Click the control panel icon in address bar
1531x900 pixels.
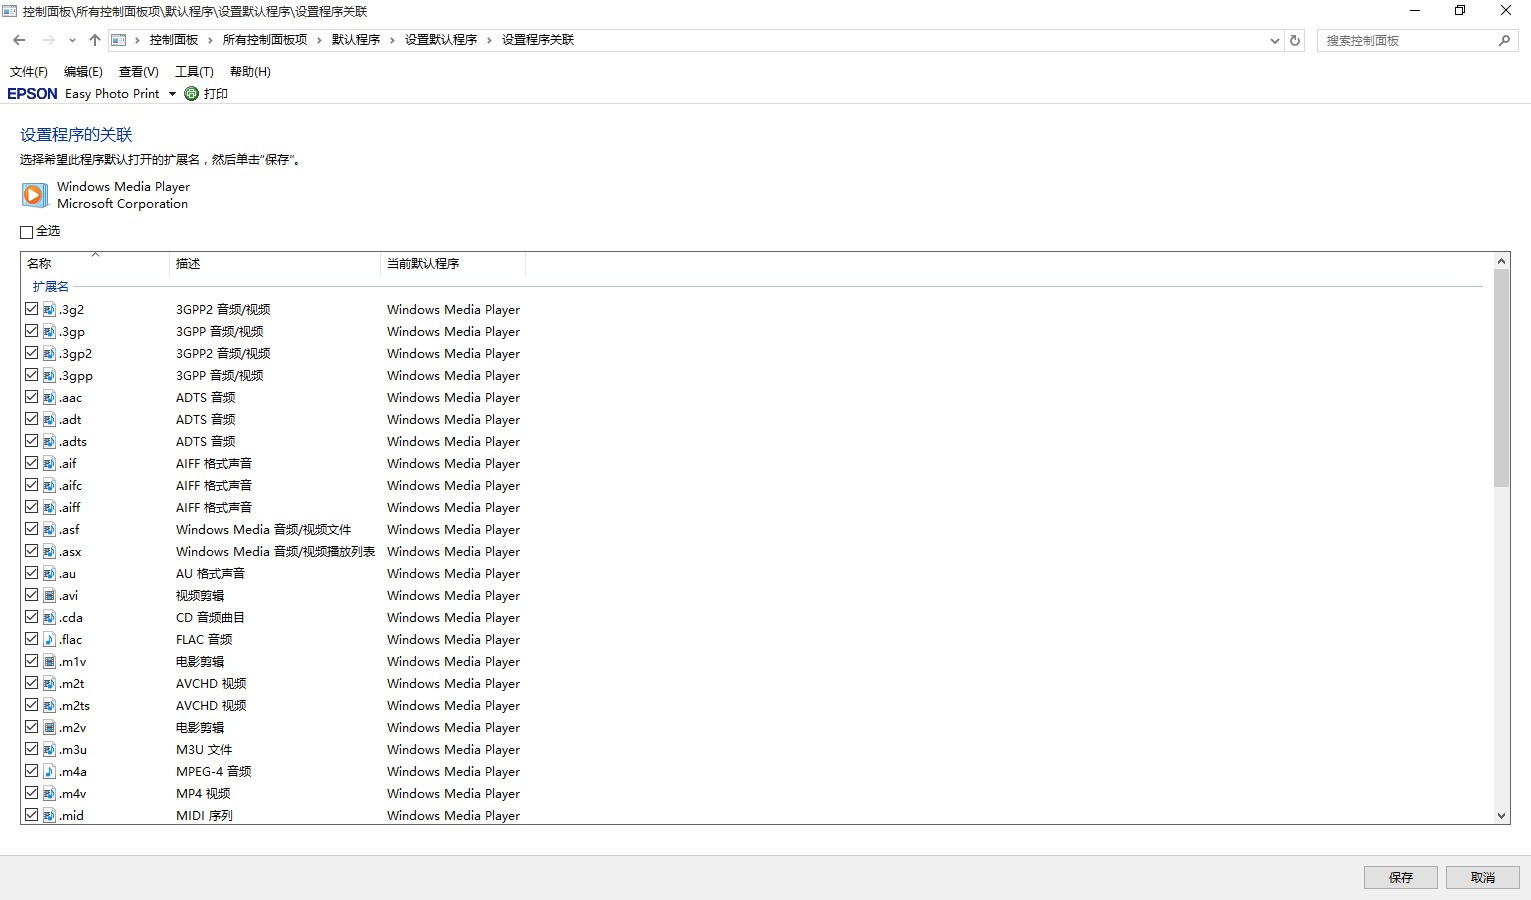(119, 40)
